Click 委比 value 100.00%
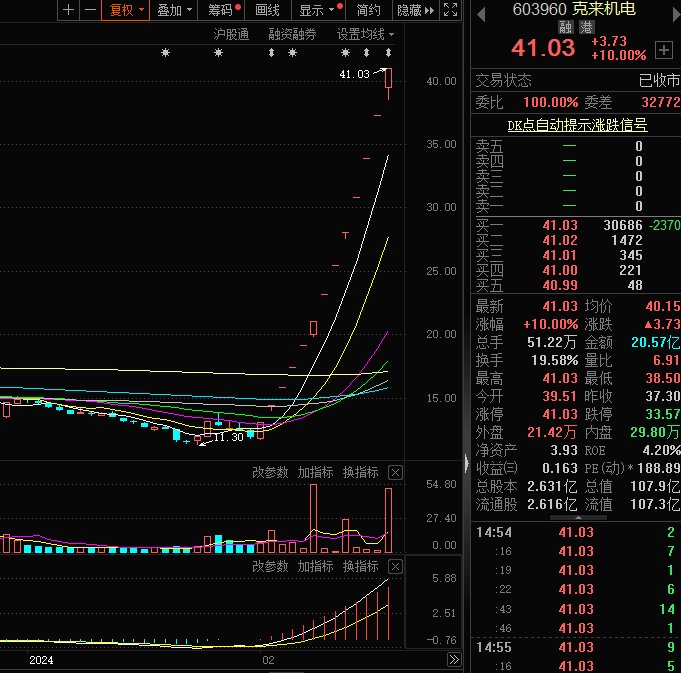Image resolution: width=681 pixels, height=673 pixels. [x=550, y=102]
